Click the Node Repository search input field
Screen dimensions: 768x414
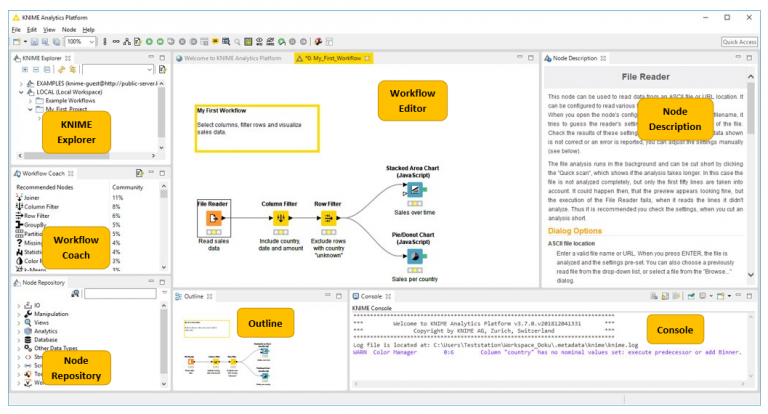[x=120, y=294]
